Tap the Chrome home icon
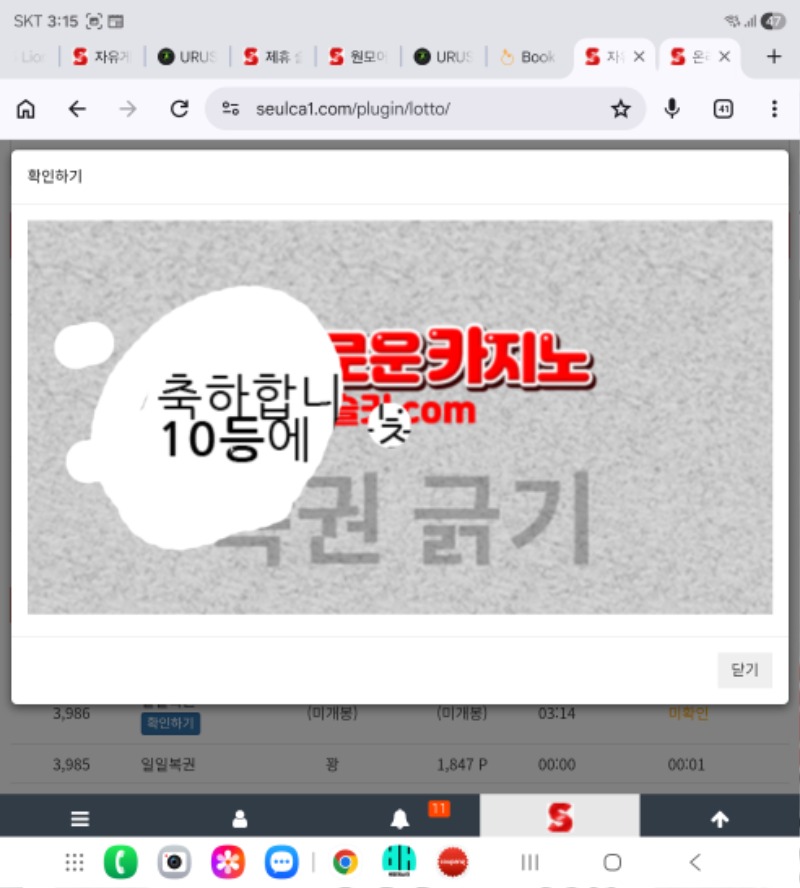Screen dimensions: 800x888 pyautogui.click(x=26, y=109)
